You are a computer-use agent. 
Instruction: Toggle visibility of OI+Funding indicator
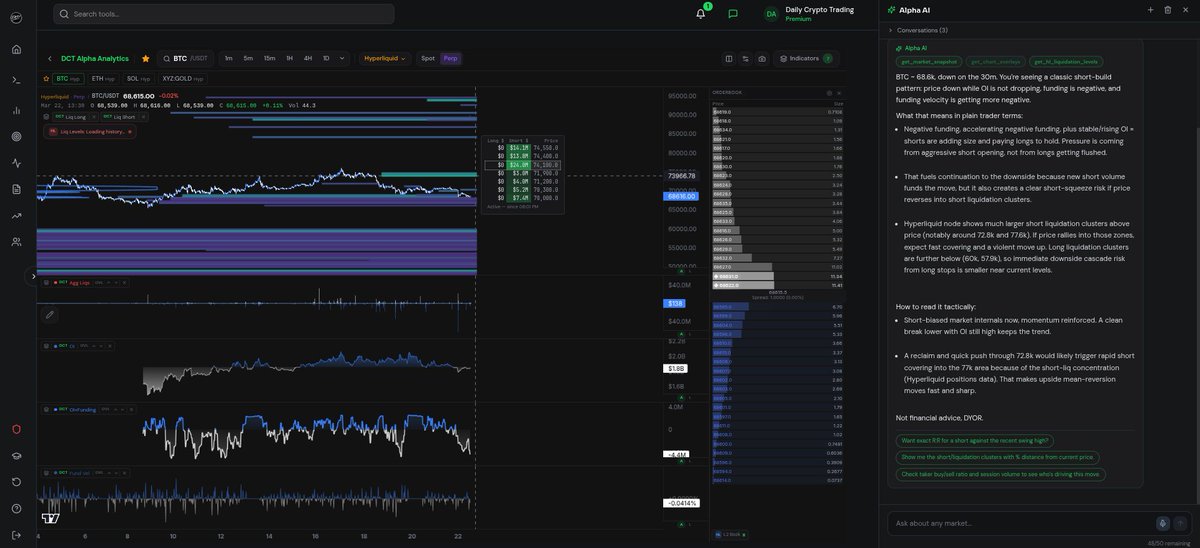click(x=47, y=409)
